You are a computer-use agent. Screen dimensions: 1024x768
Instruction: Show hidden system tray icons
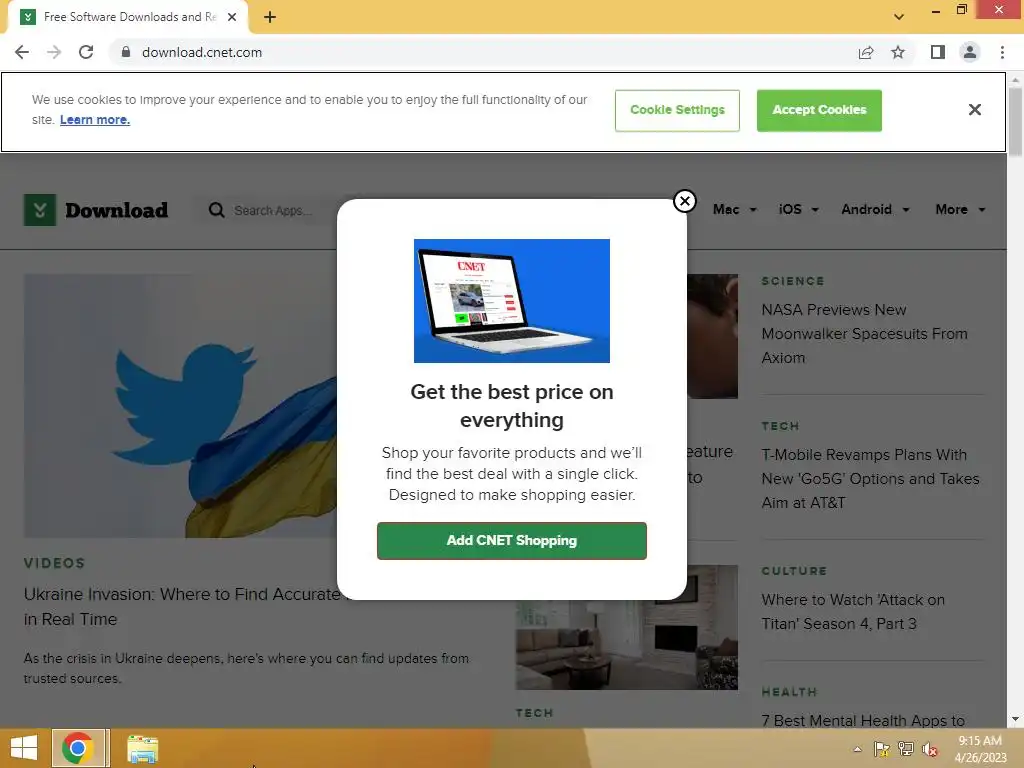pos(857,749)
